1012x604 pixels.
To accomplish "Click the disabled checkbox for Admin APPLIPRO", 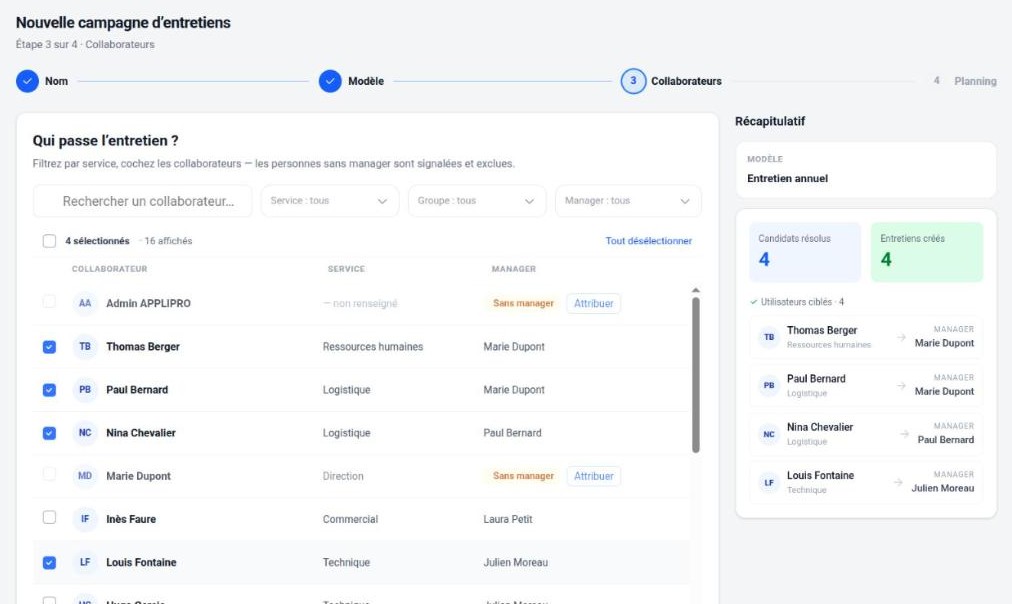I will tap(49, 301).
